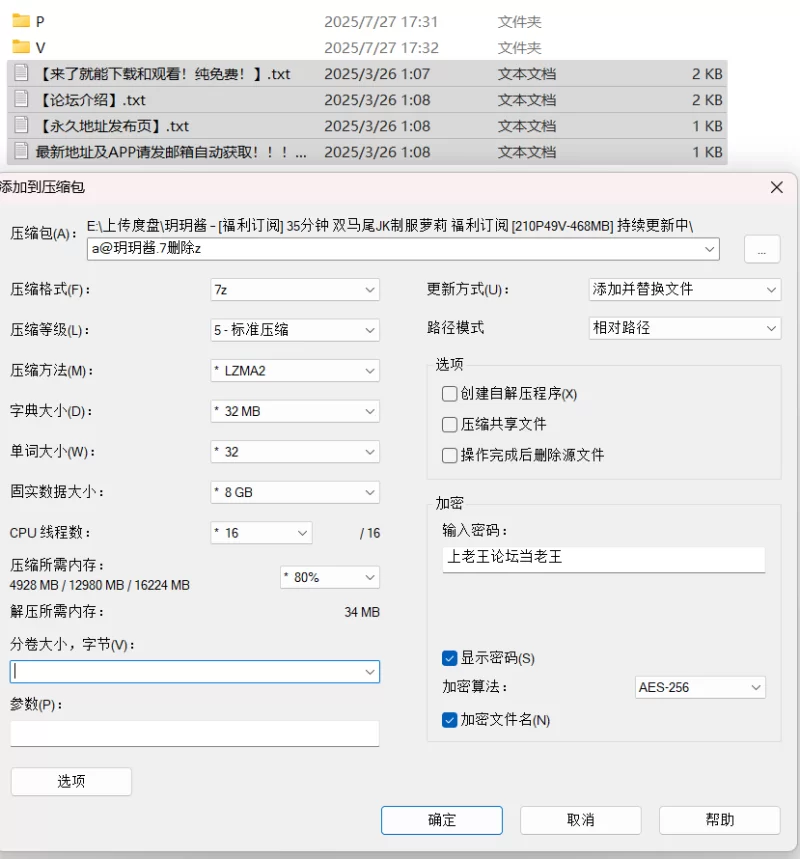Image resolution: width=800 pixels, height=859 pixels.
Task: Click the 2025/7/27 17:31 date cell
Action: tap(381, 22)
